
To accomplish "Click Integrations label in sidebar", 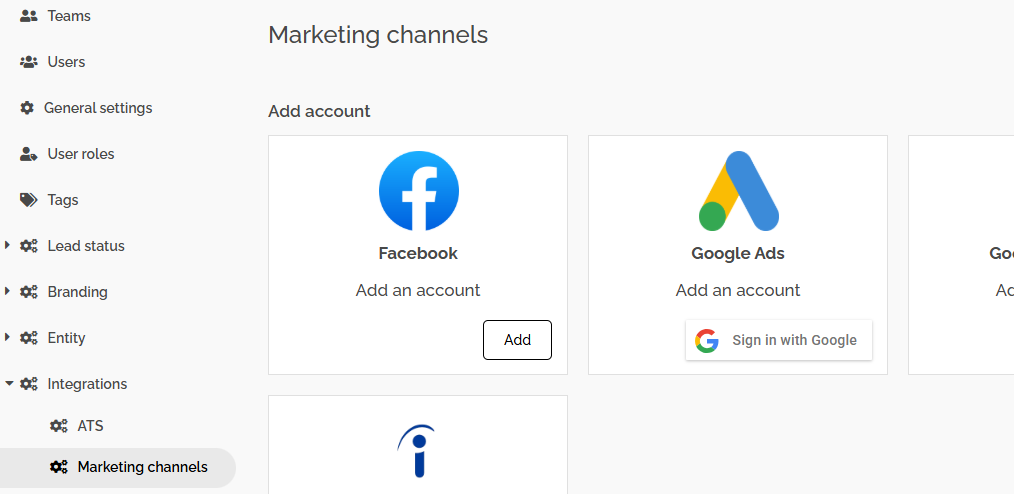I will click(87, 384).
